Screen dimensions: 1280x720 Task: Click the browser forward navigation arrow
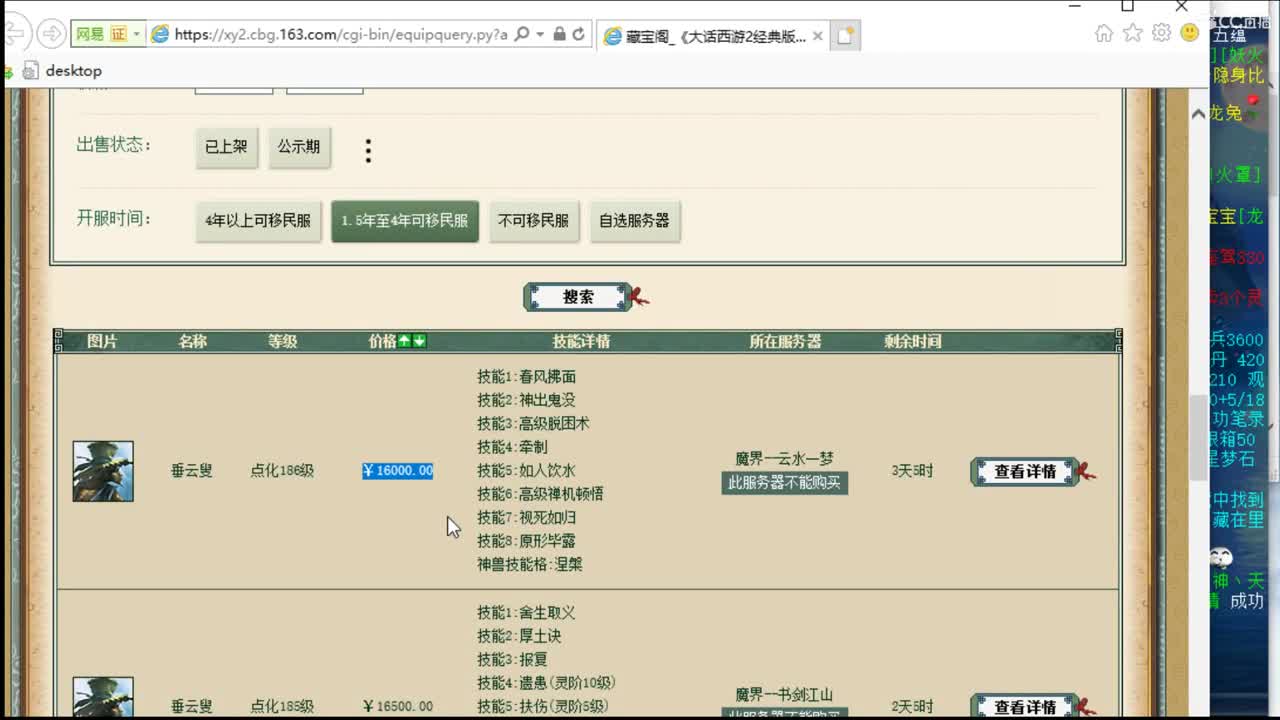(51, 34)
